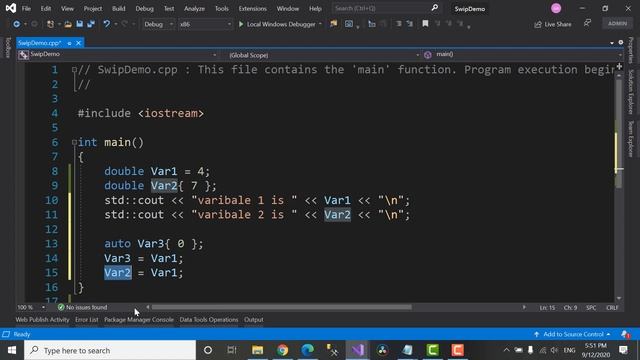This screenshot has height=360, width=640.
Task: Open the Help menu
Action: (315, 8)
